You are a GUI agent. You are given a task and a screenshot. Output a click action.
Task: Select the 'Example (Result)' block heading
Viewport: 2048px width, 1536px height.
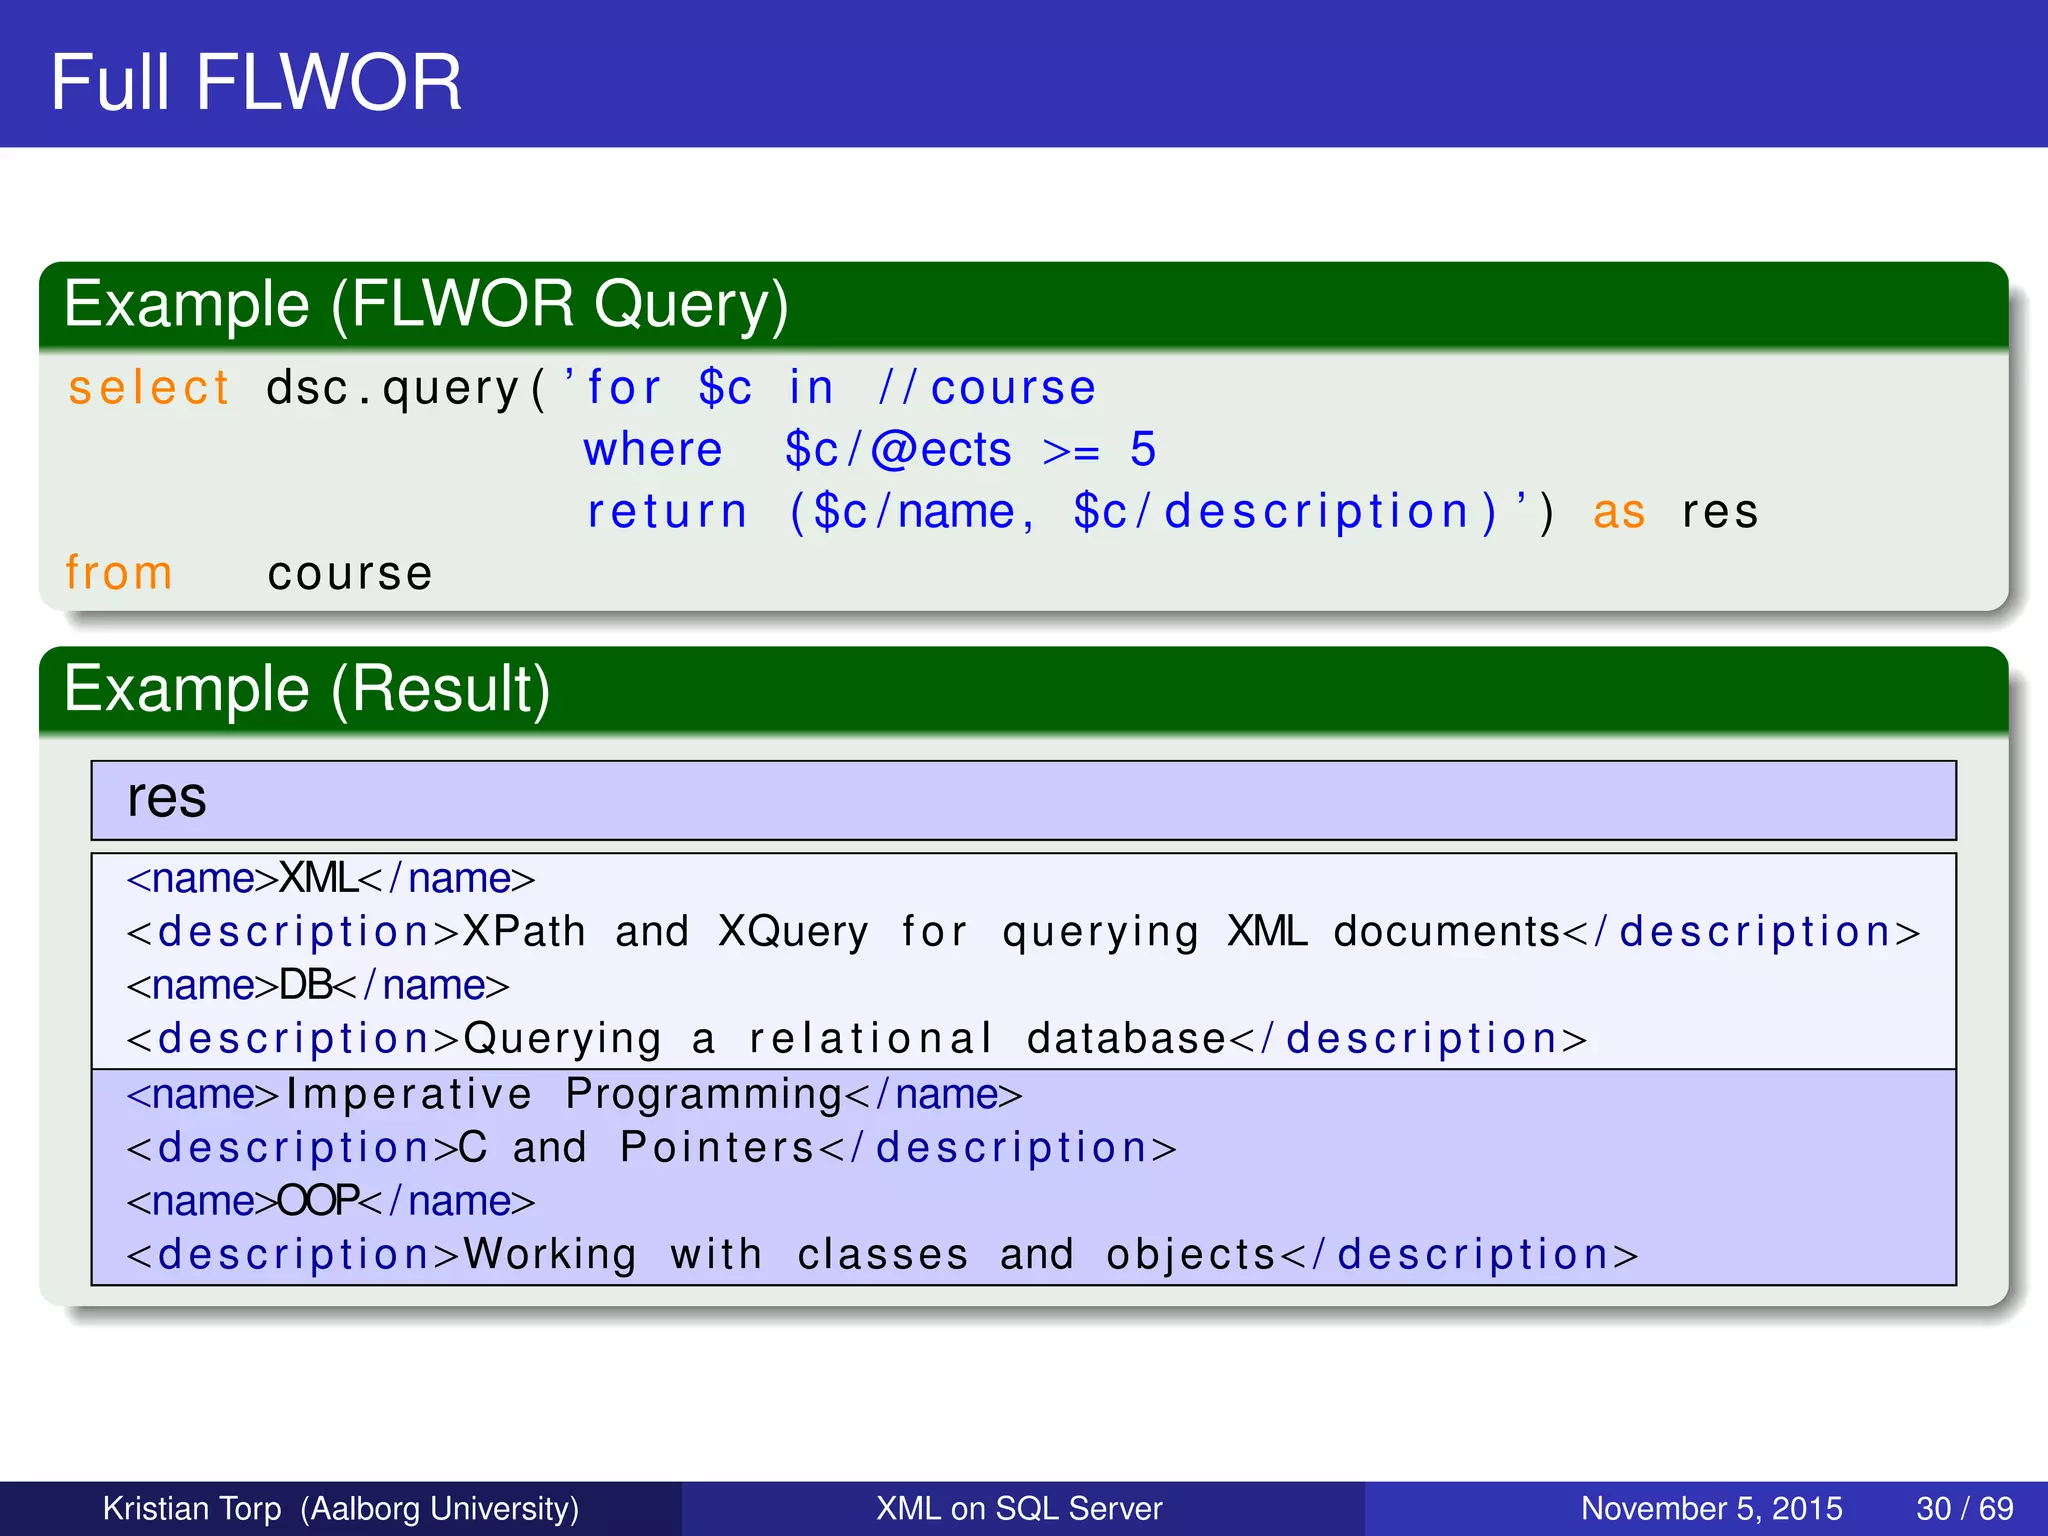(307, 689)
